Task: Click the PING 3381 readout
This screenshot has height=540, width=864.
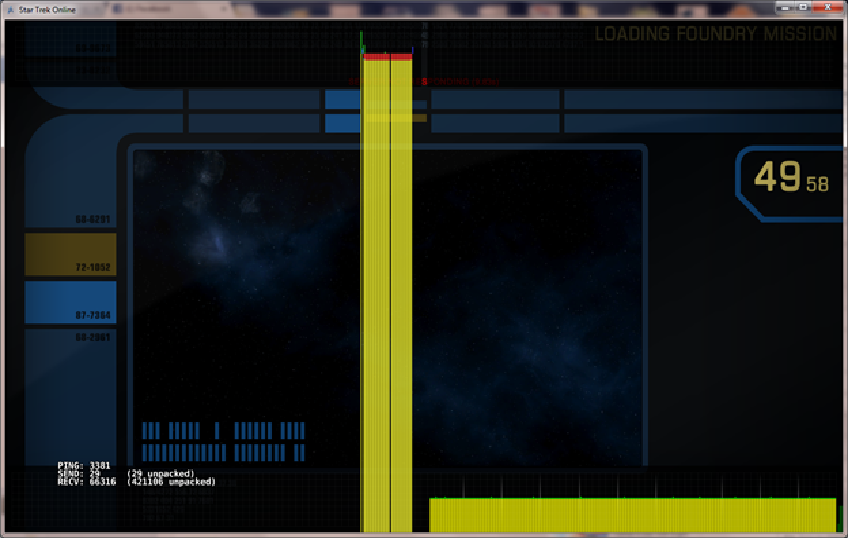Action: click(x=84, y=466)
